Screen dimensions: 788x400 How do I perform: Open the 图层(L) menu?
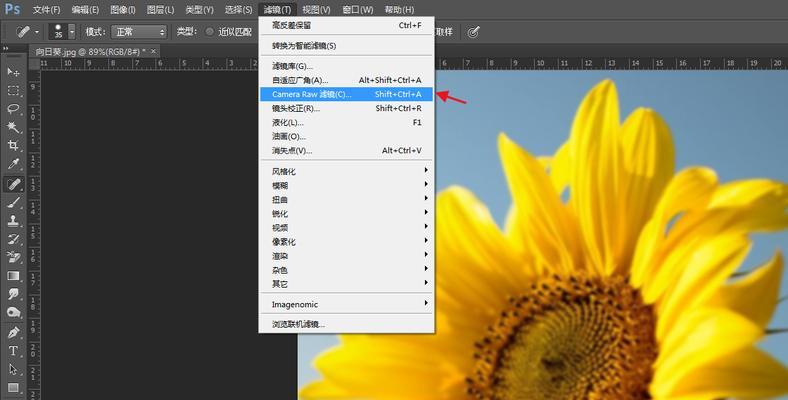coord(161,10)
